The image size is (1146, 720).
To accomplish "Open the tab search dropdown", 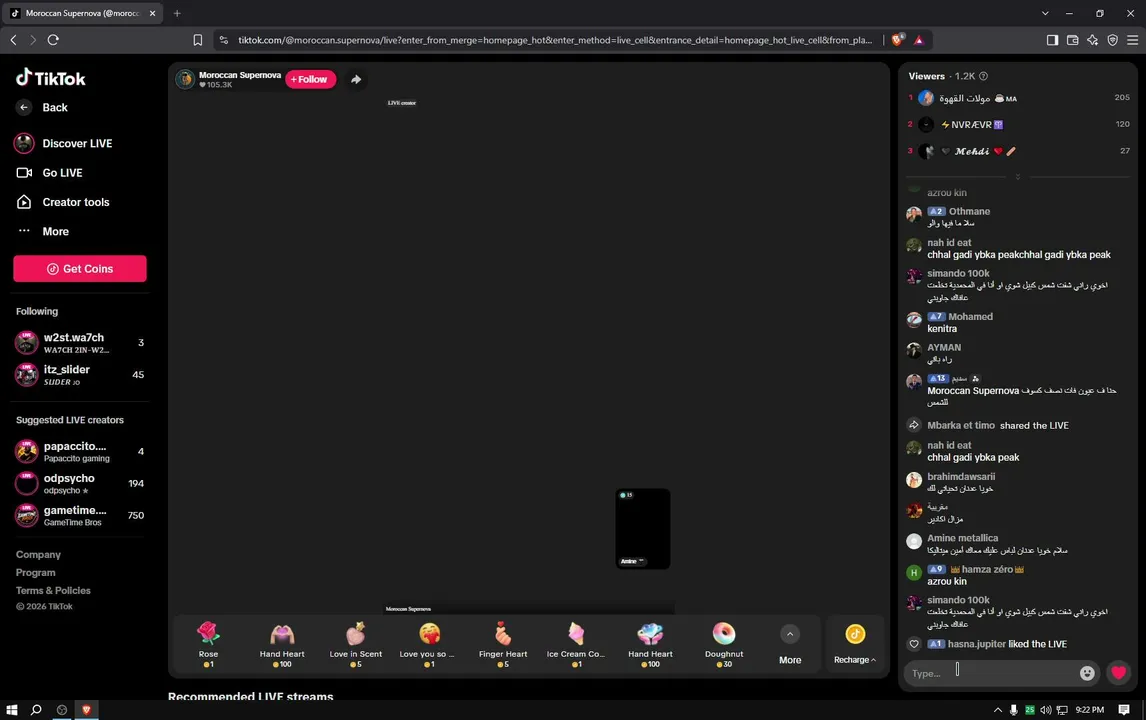I will click(1045, 13).
